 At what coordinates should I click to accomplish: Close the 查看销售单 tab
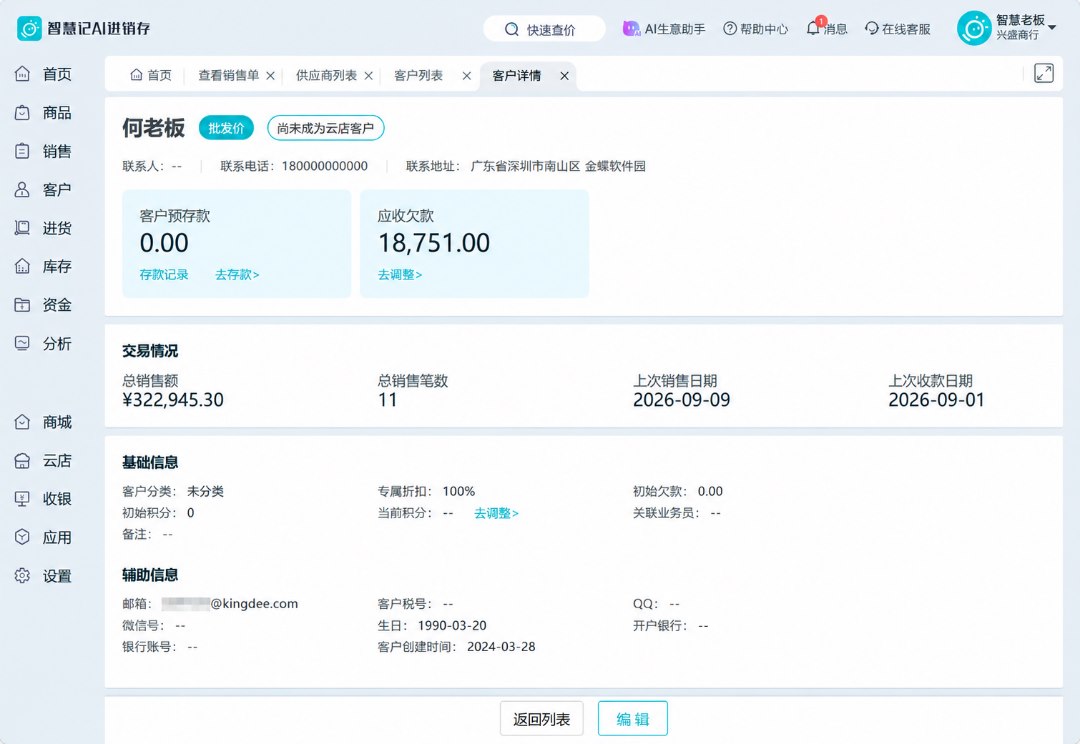point(271,76)
